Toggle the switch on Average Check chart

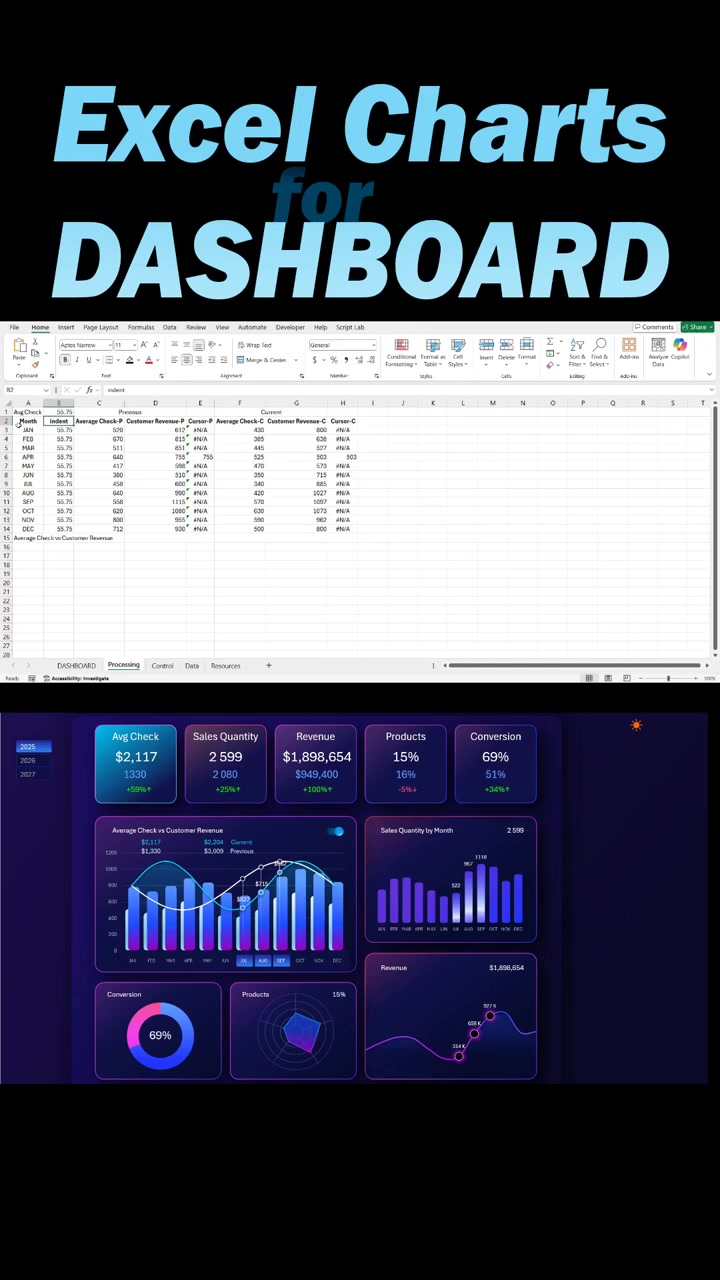point(336,831)
